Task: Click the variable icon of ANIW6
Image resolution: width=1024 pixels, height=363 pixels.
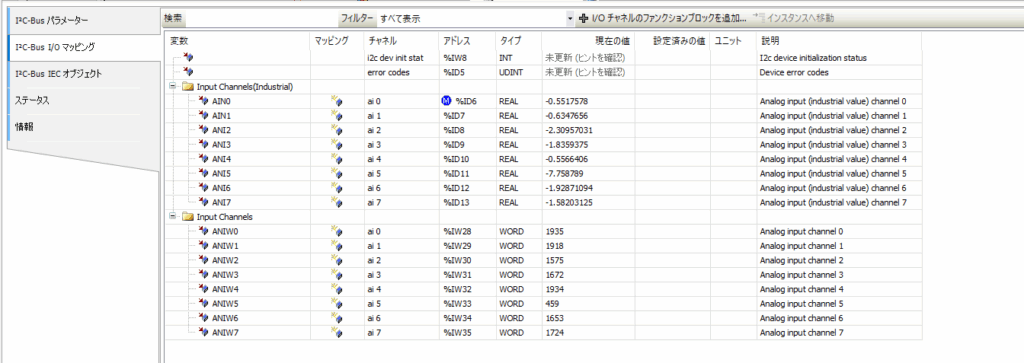Action: [x=203, y=318]
